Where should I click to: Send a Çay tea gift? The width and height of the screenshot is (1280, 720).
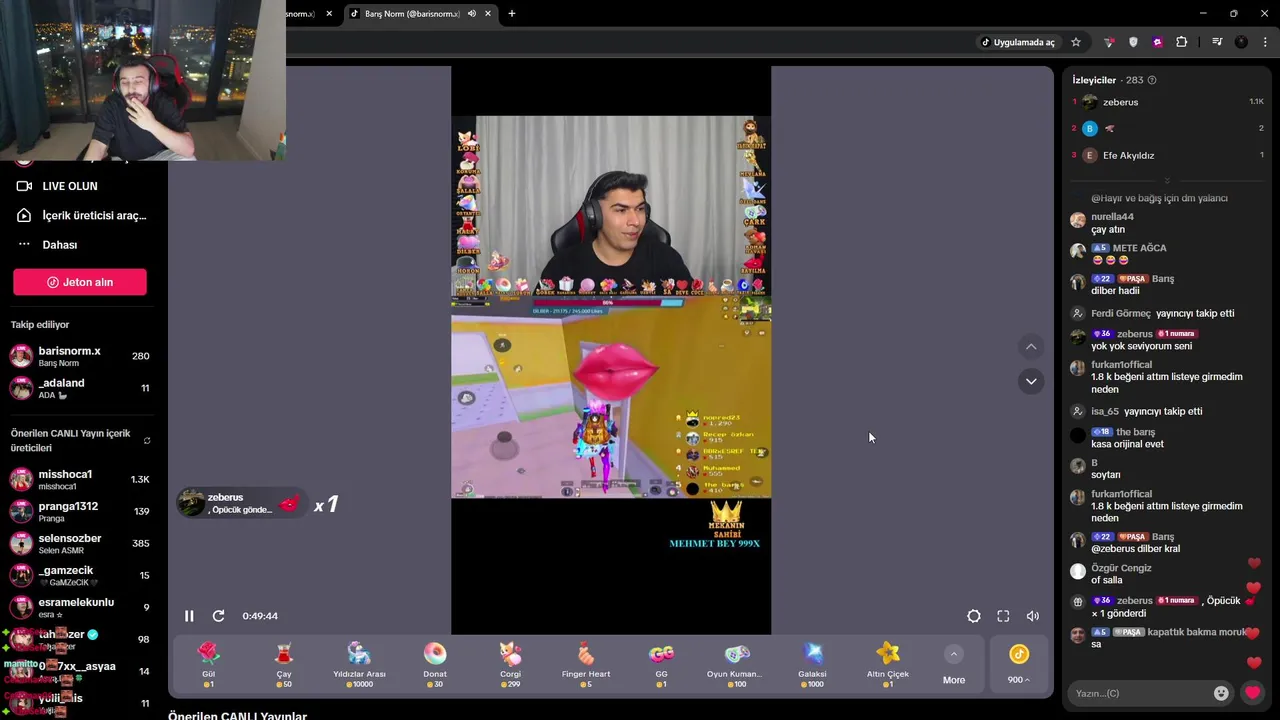(284, 665)
